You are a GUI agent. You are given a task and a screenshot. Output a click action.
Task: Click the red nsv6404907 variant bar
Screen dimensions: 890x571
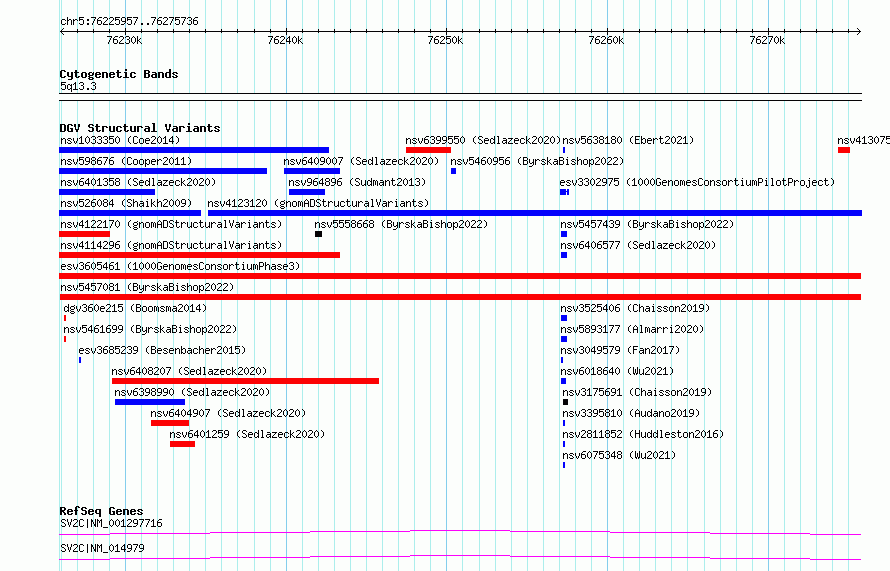click(170, 423)
